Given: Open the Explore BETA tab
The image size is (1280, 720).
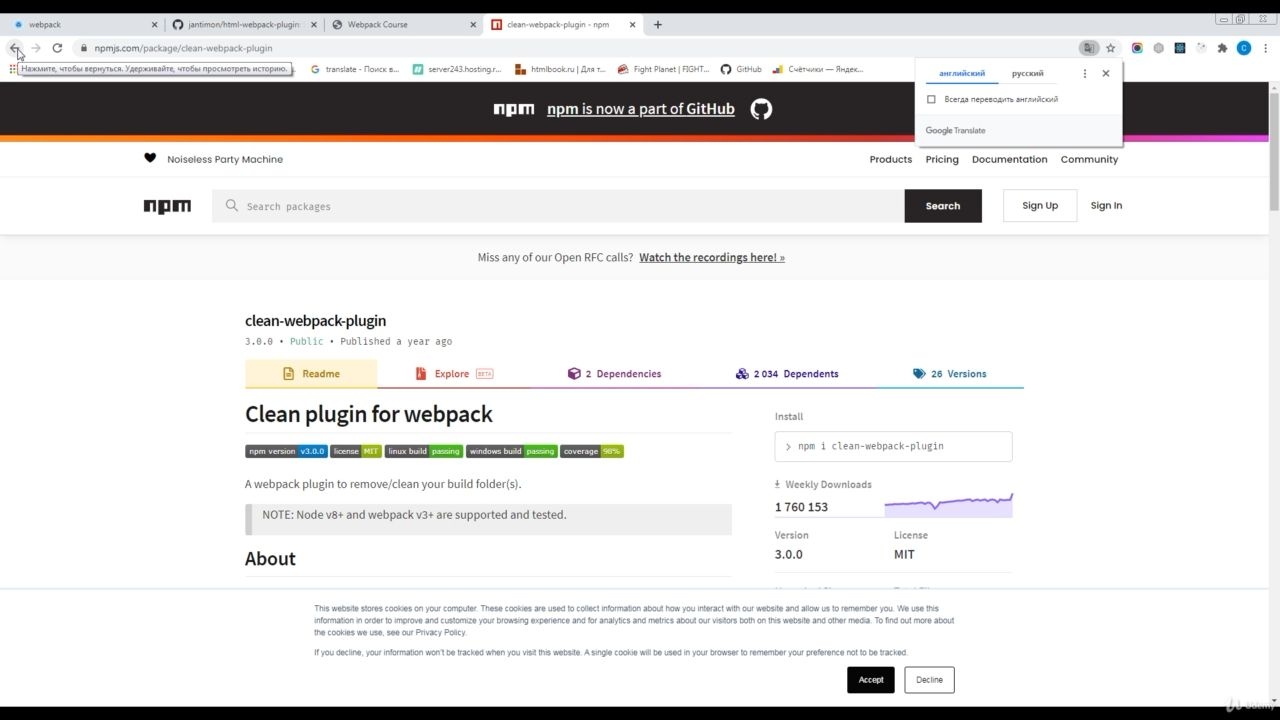Looking at the screenshot, I should point(452,374).
